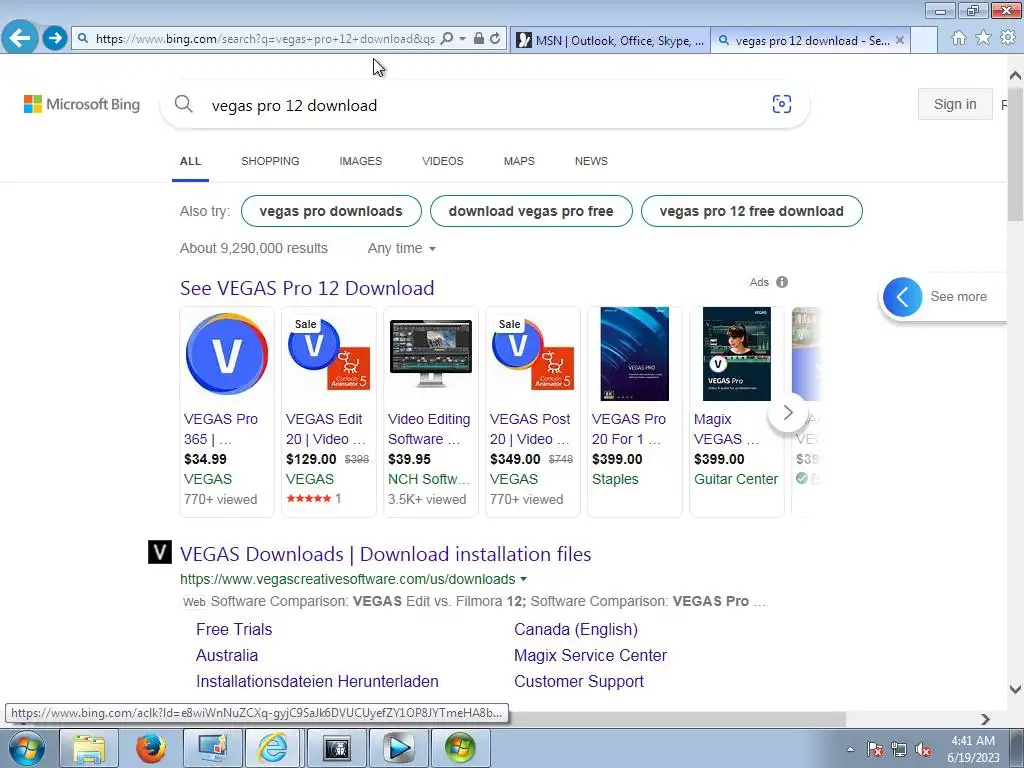
Task: Open the Australia sitelink
Action: pyautogui.click(x=227, y=656)
